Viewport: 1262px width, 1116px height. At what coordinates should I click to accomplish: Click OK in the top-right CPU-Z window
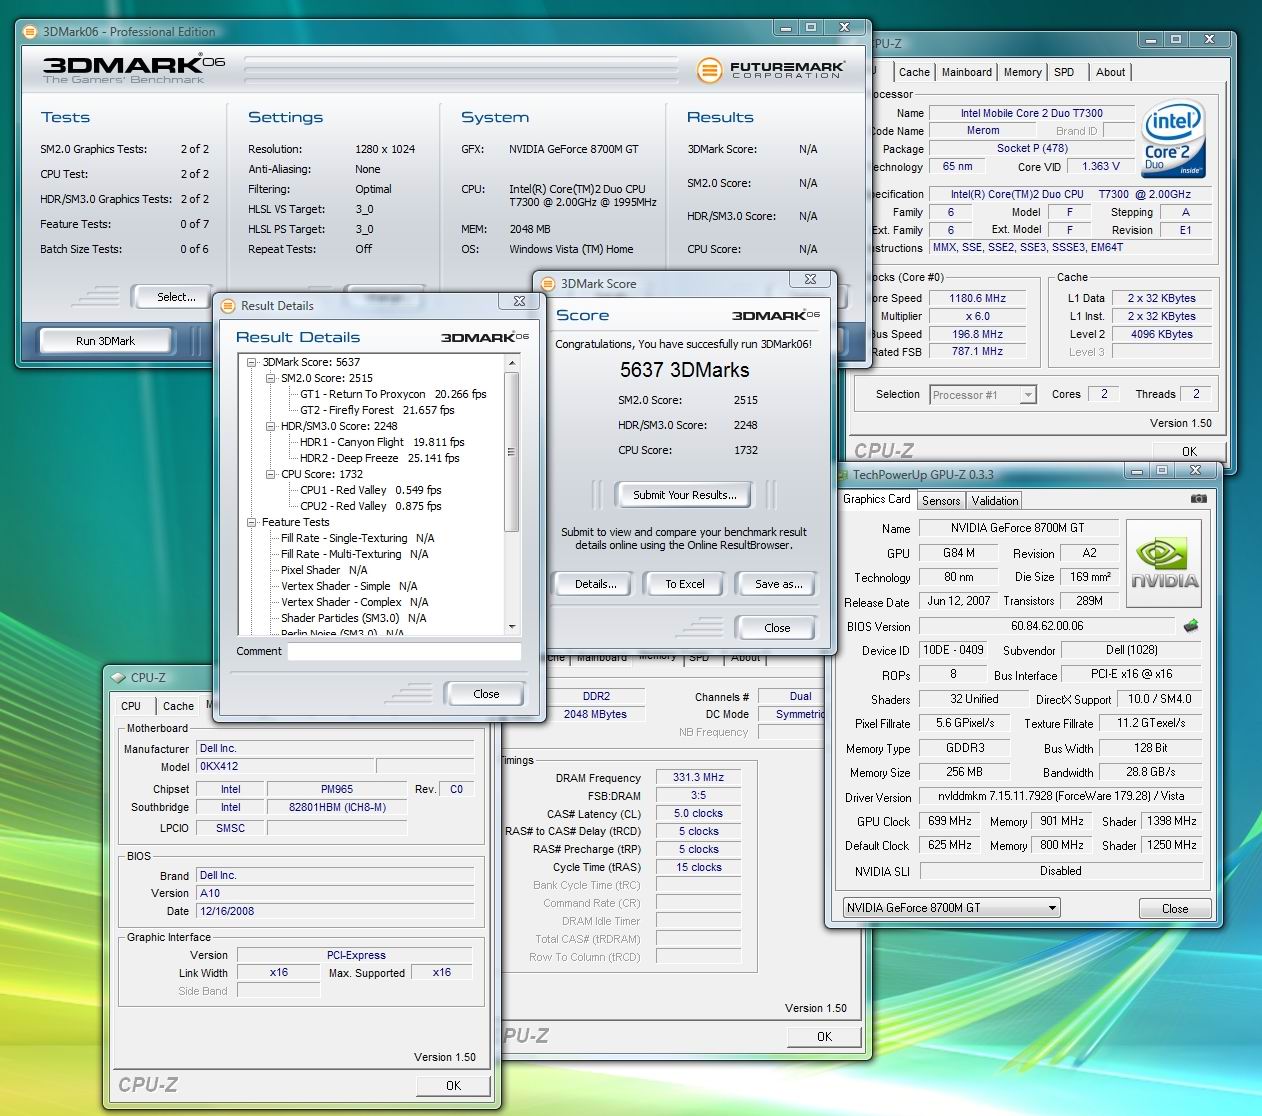(1189, 451)
